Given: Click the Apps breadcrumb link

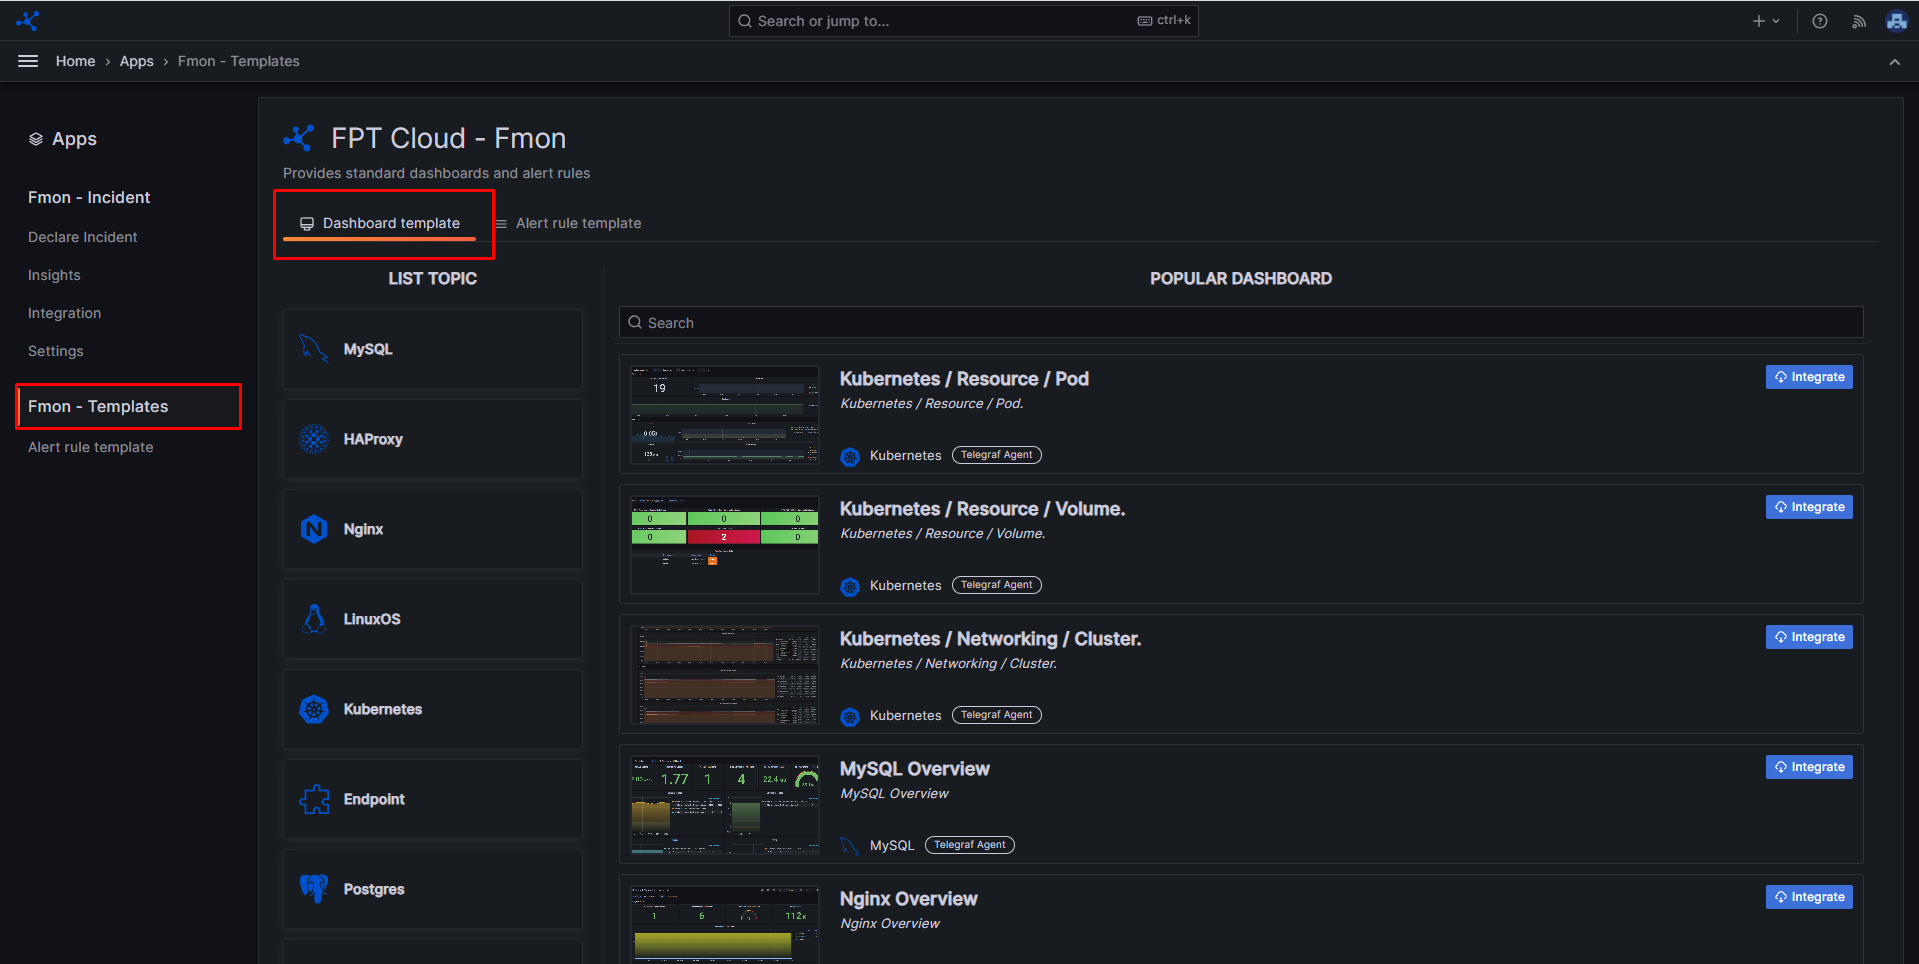Looking at the screenshot, I should point(136,61).
